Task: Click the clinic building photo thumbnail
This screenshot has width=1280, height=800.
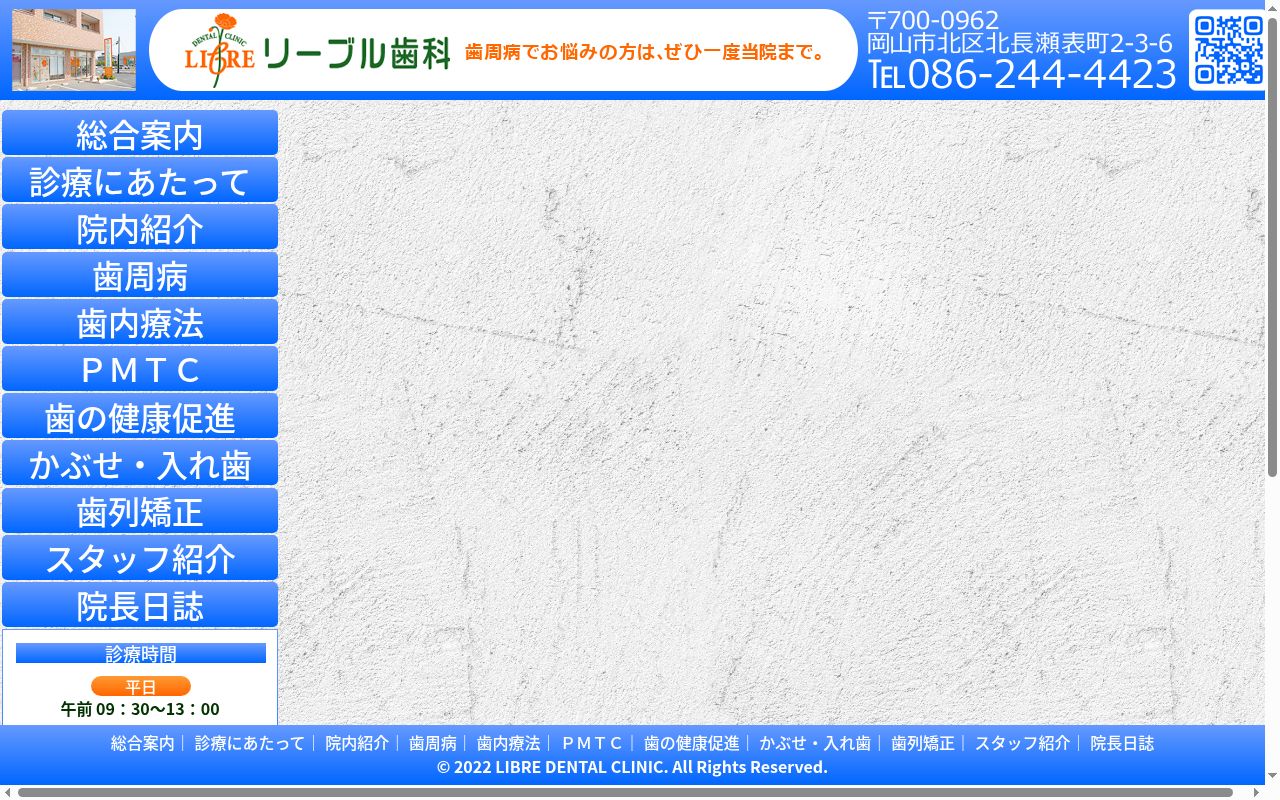Action: pyautogui.click(x=74, y=50)
